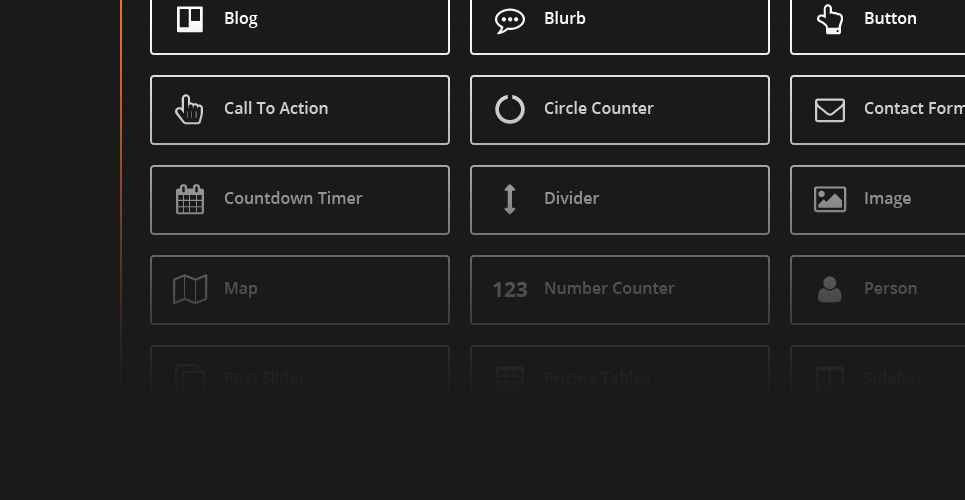Insert the Divider module
Viewport: 965px width, 500px height.
pos(620,200)
